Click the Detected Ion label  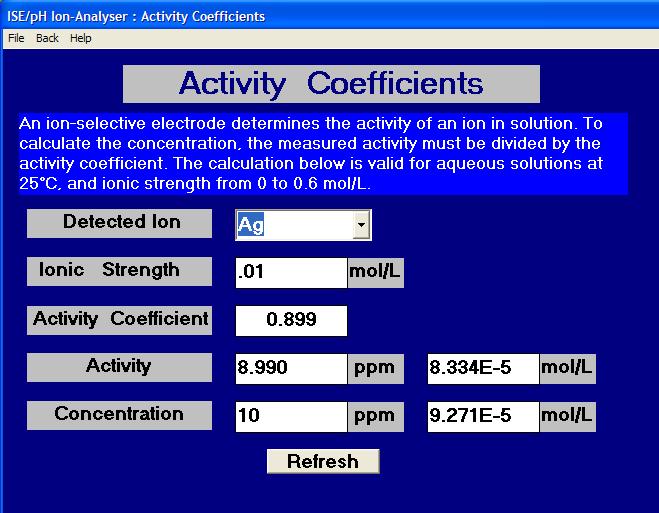point(119,223)
